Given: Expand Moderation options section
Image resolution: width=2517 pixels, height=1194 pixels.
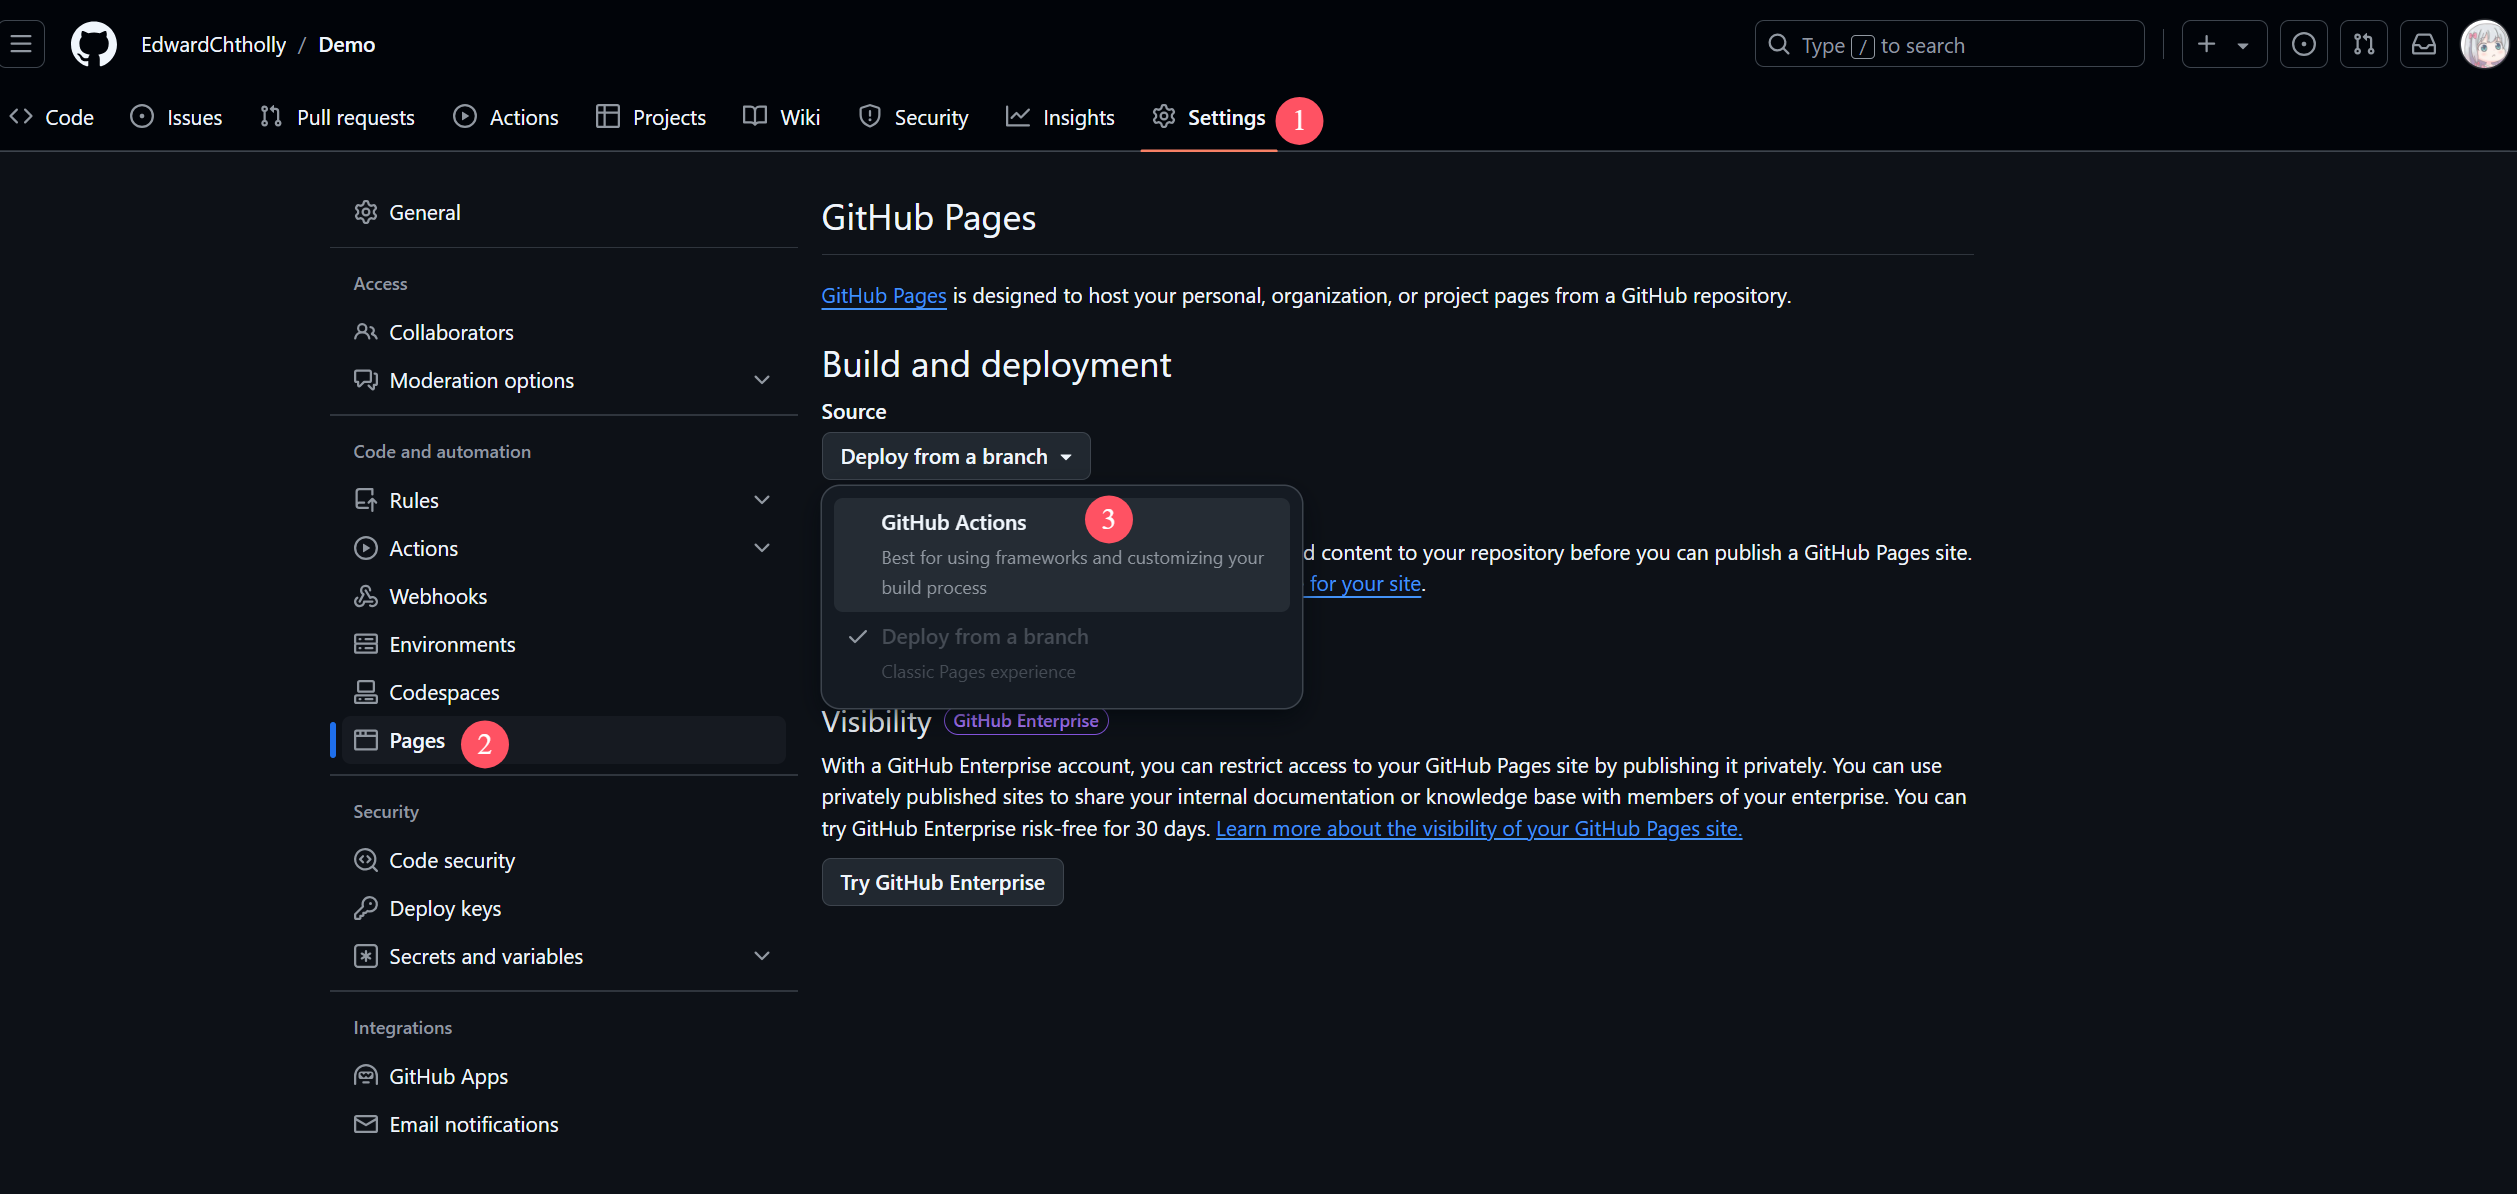Looking at the screenshot, I should (x=564, y=380).
